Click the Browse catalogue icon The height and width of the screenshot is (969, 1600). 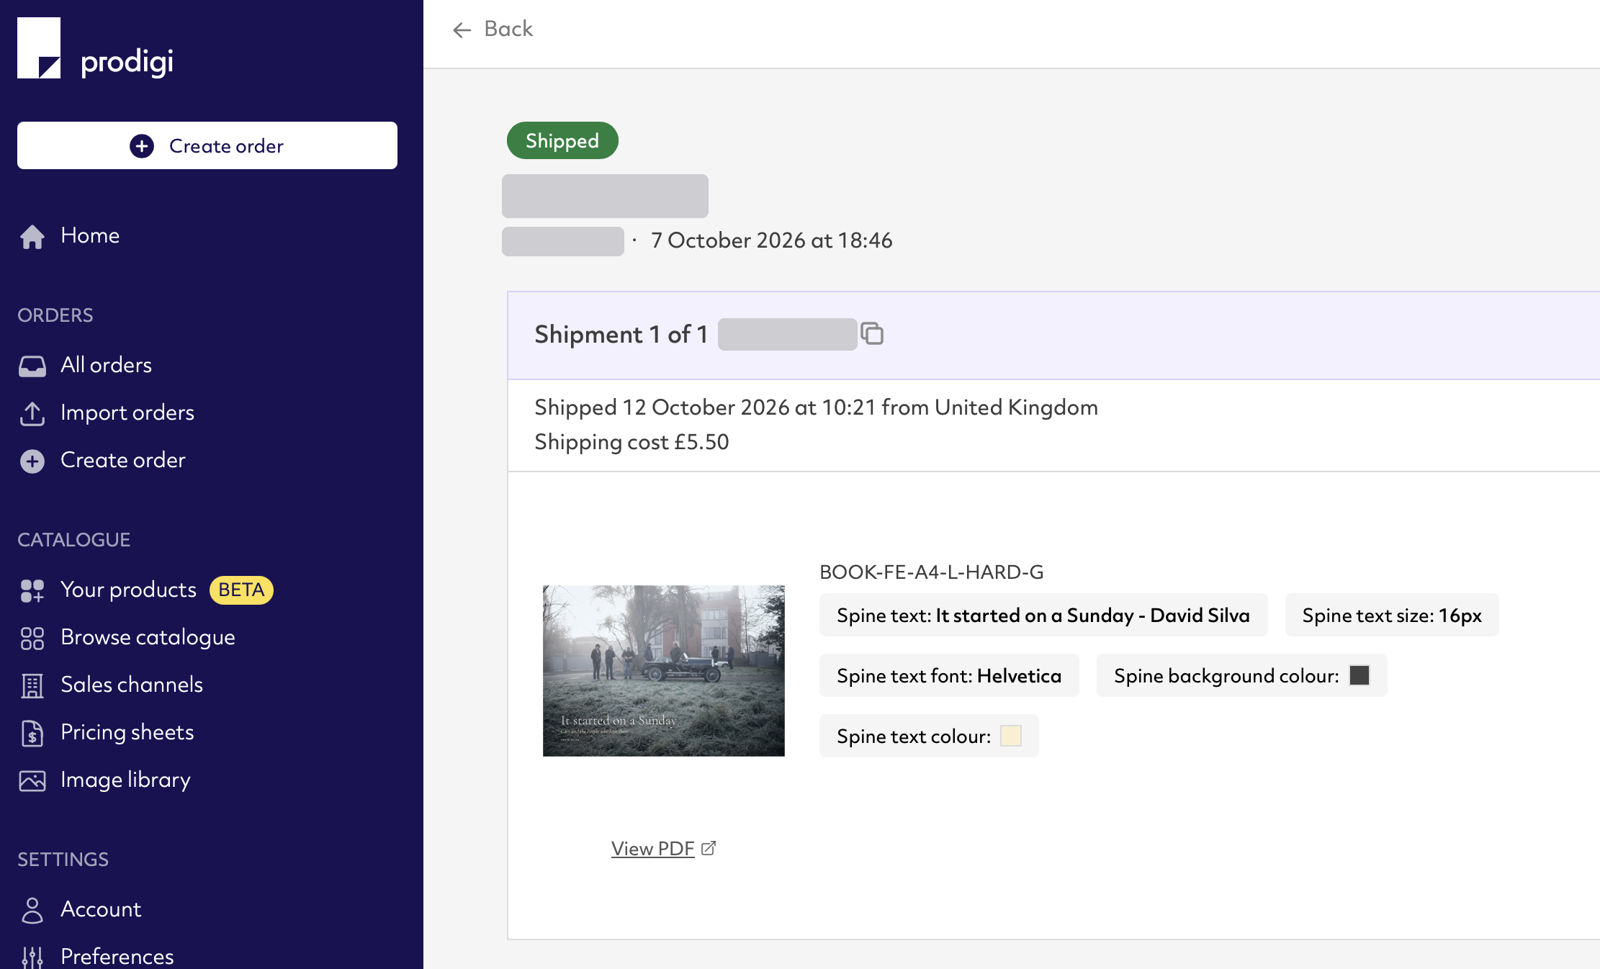coord(32,638)
